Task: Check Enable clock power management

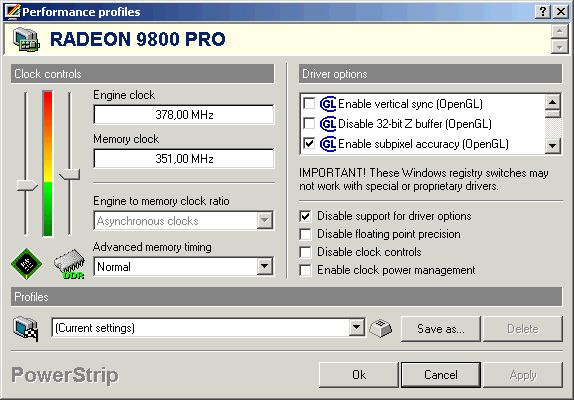Action: [306, 270]
